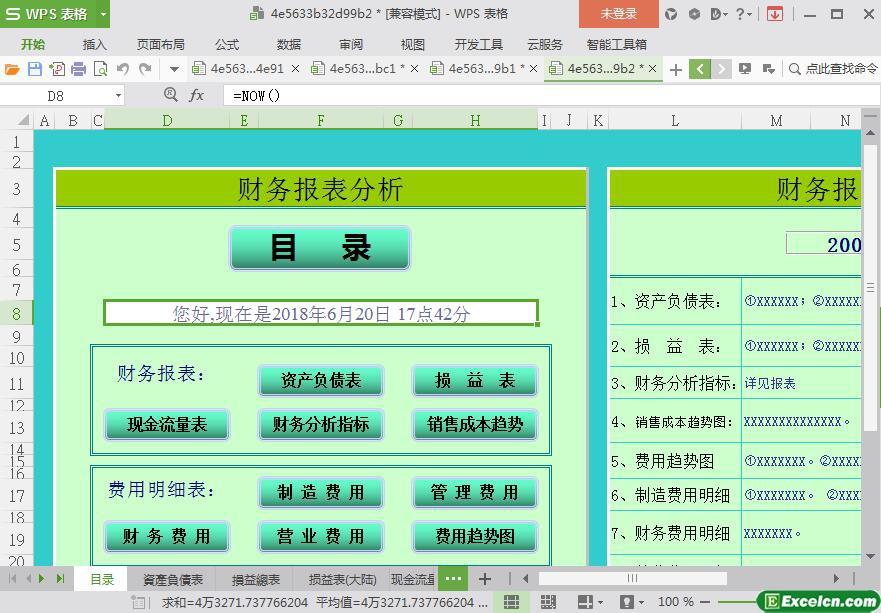Screen dimensions: 881x613
Task: Open the WPS 表格 application menu dropdown
Action: 103,14
